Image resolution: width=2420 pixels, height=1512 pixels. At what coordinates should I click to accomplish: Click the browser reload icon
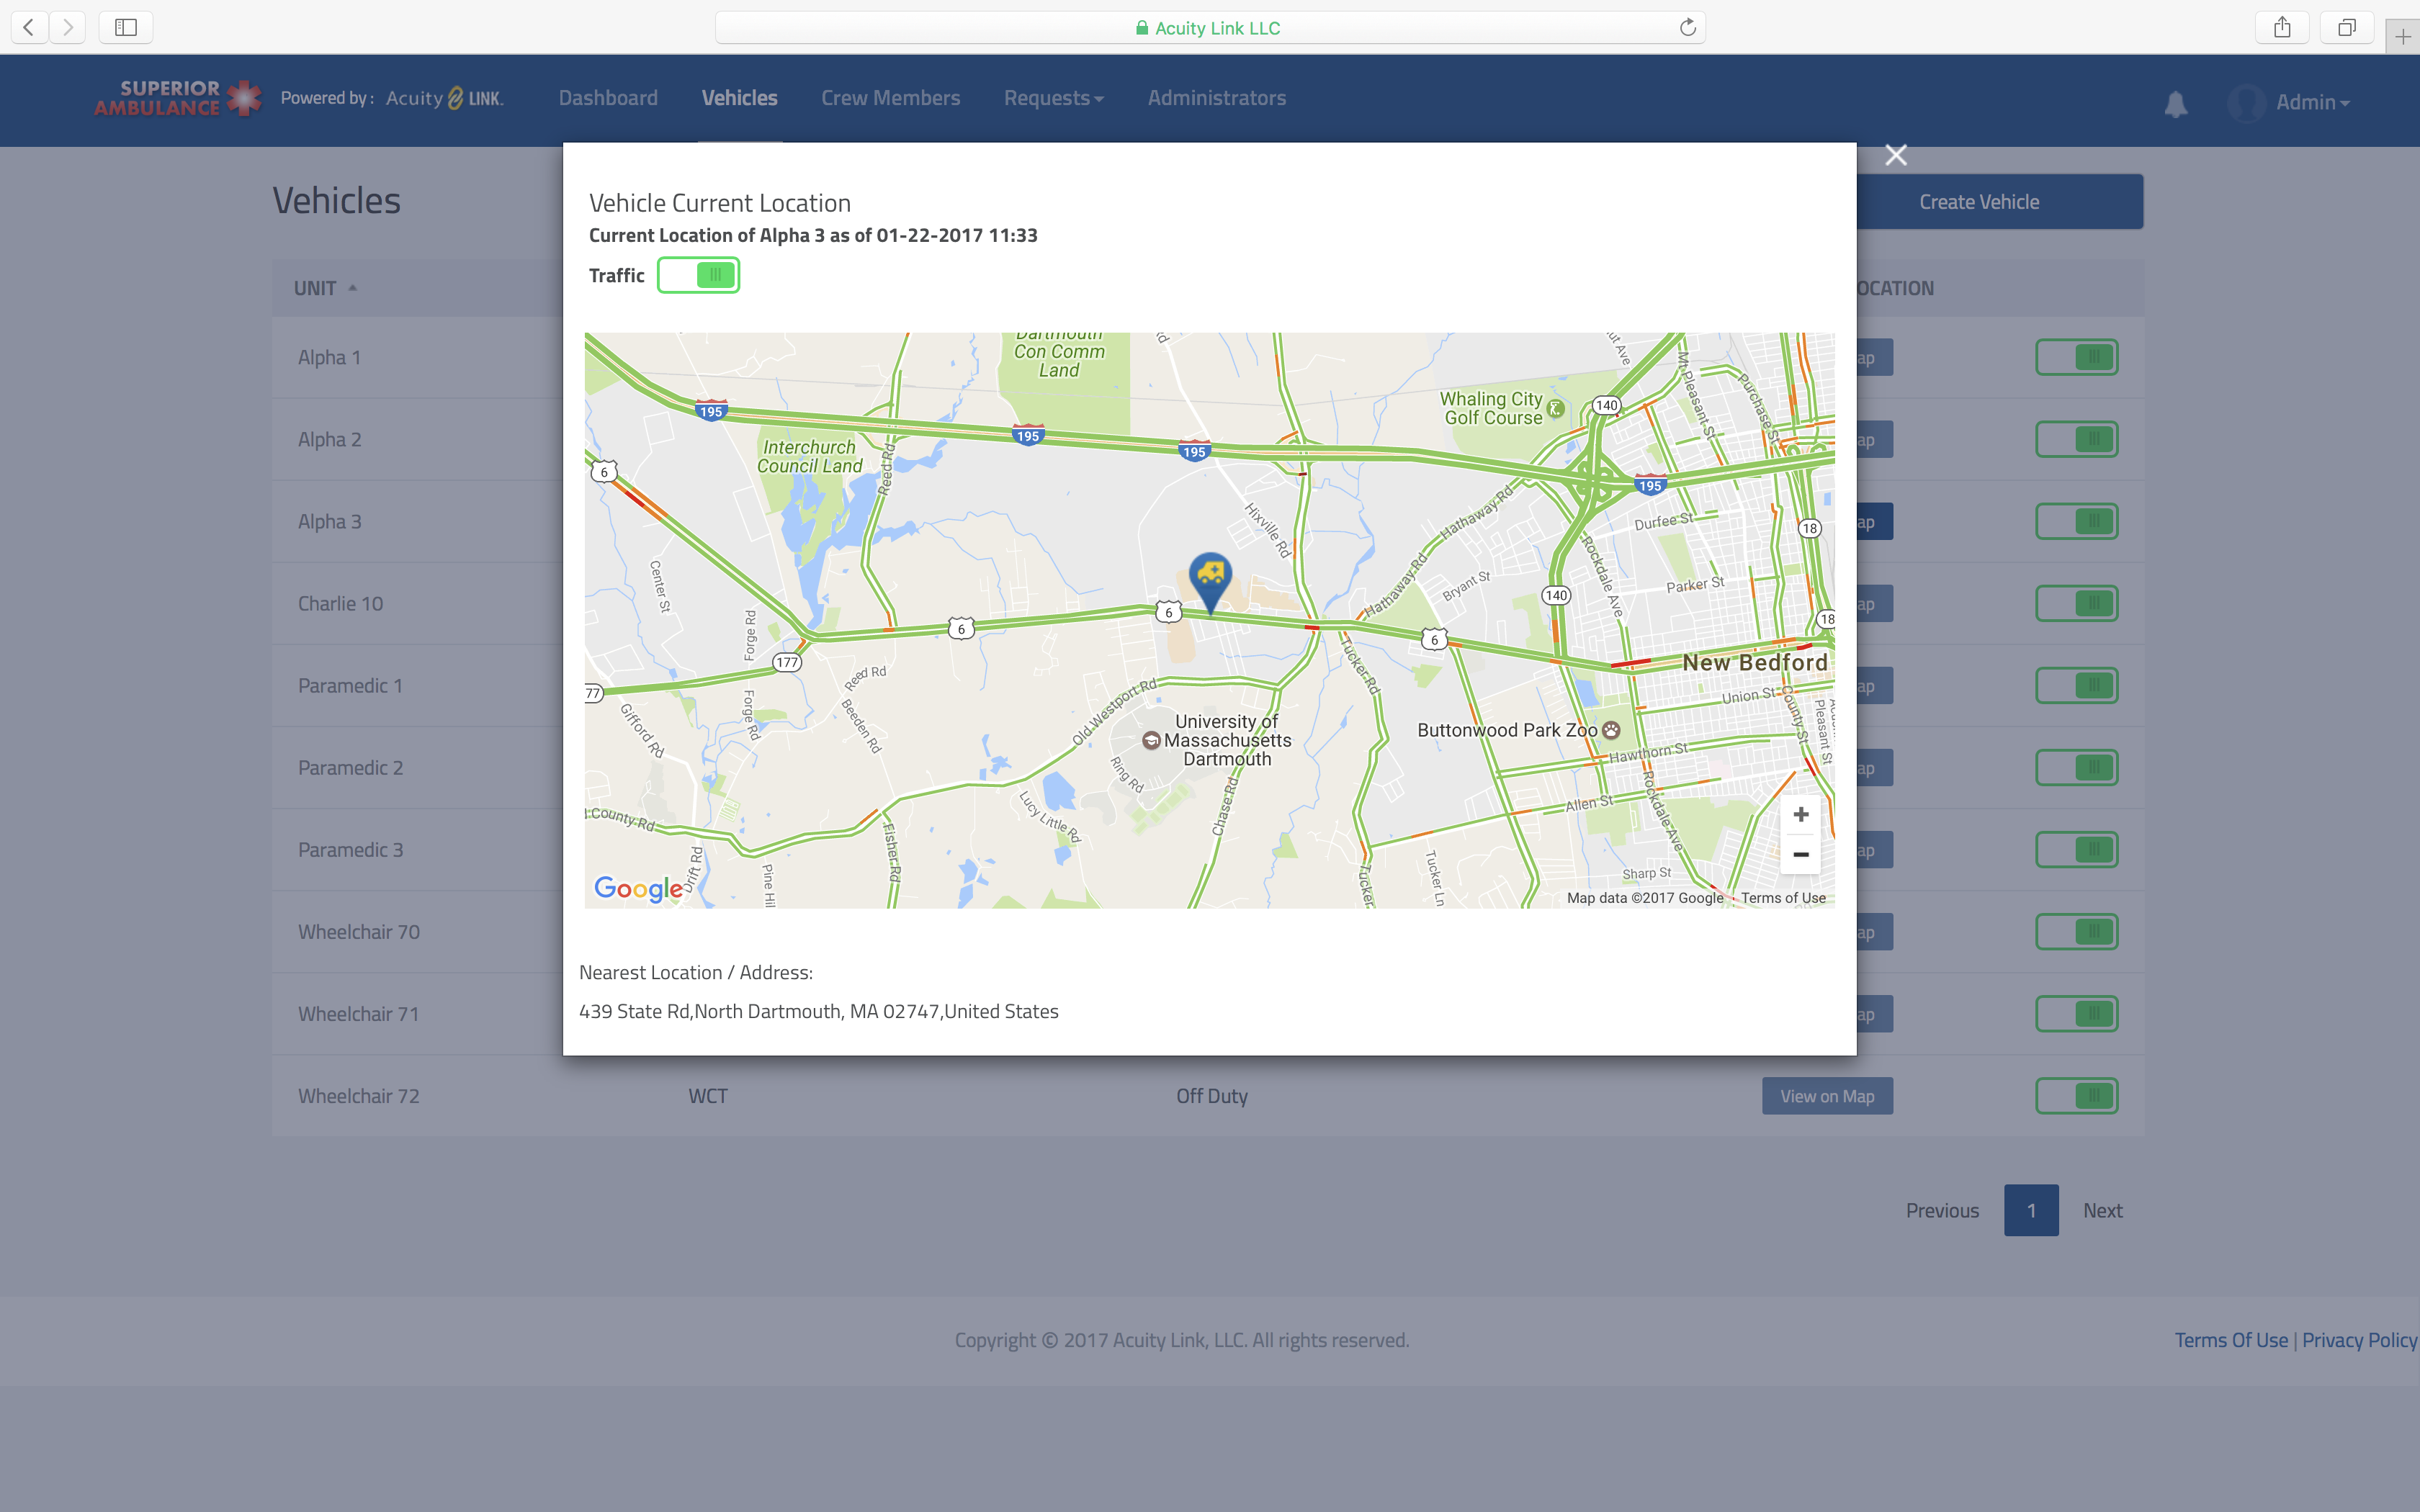(x=1687, y=28)
